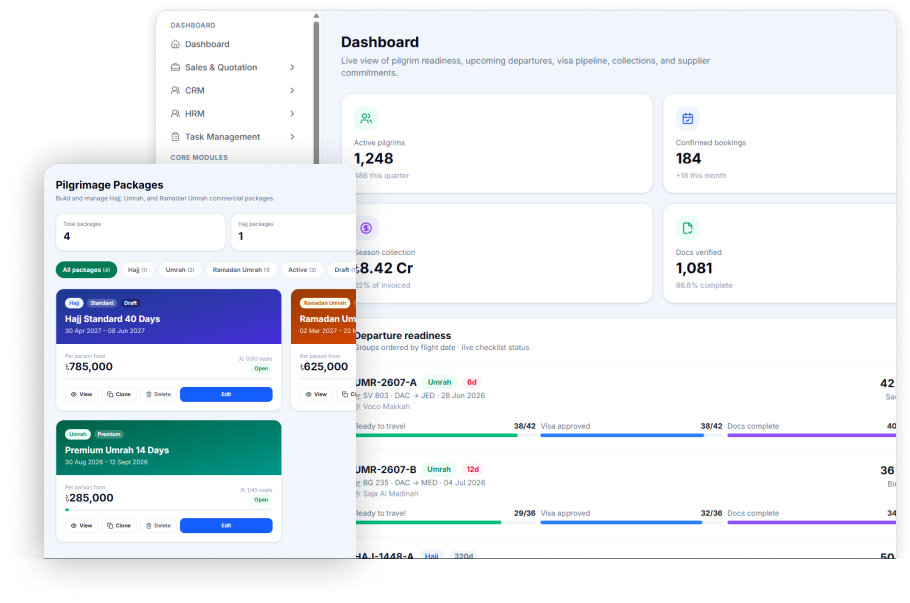Click Premium Umrah seats progress bar

(168, 510)
